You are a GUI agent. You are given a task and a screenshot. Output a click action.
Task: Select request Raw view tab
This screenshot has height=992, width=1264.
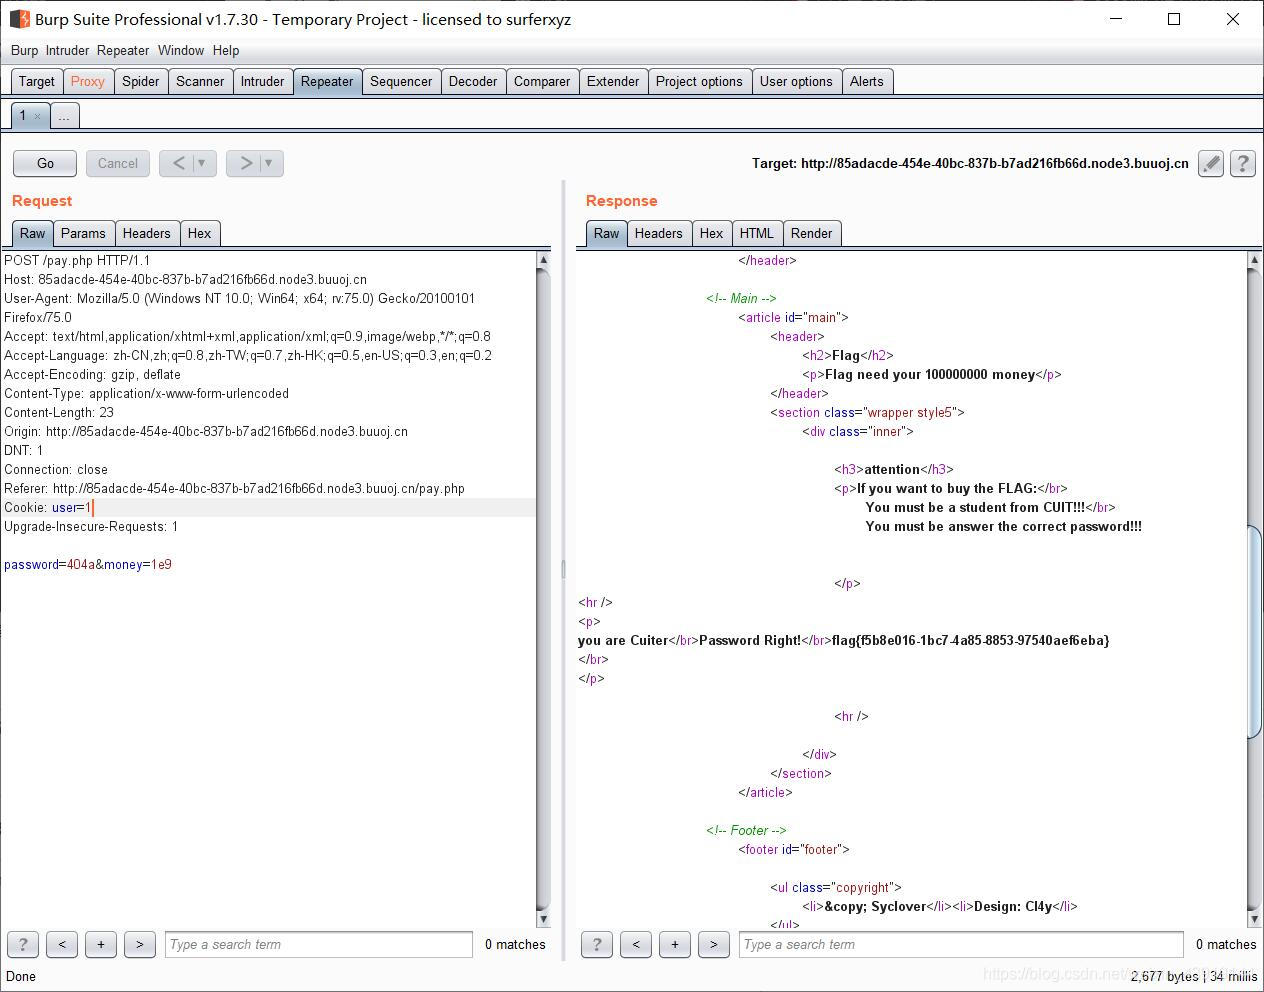(33, 233)
